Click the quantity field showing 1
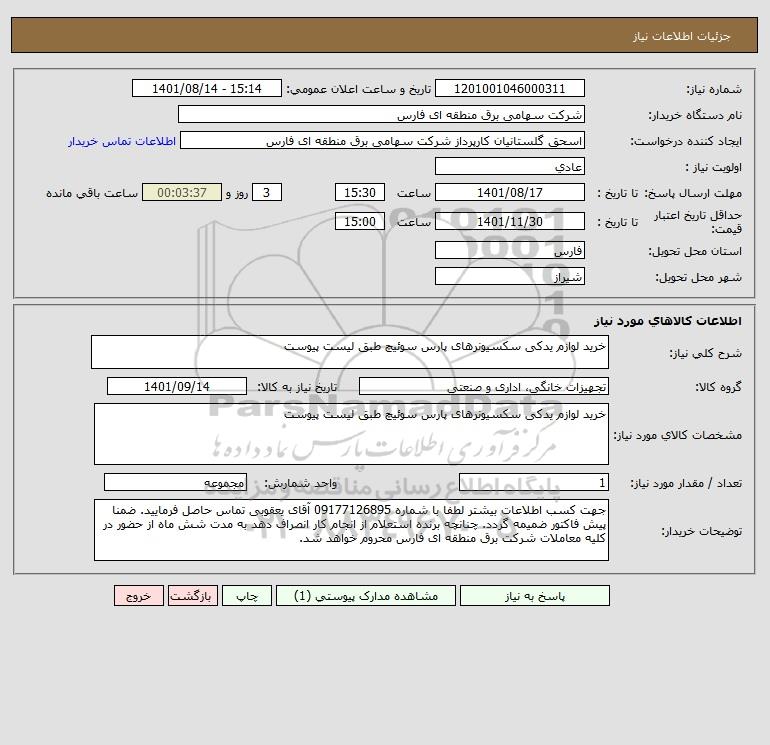770x745 pixels. pyautogui.click(x=534, y=483)
